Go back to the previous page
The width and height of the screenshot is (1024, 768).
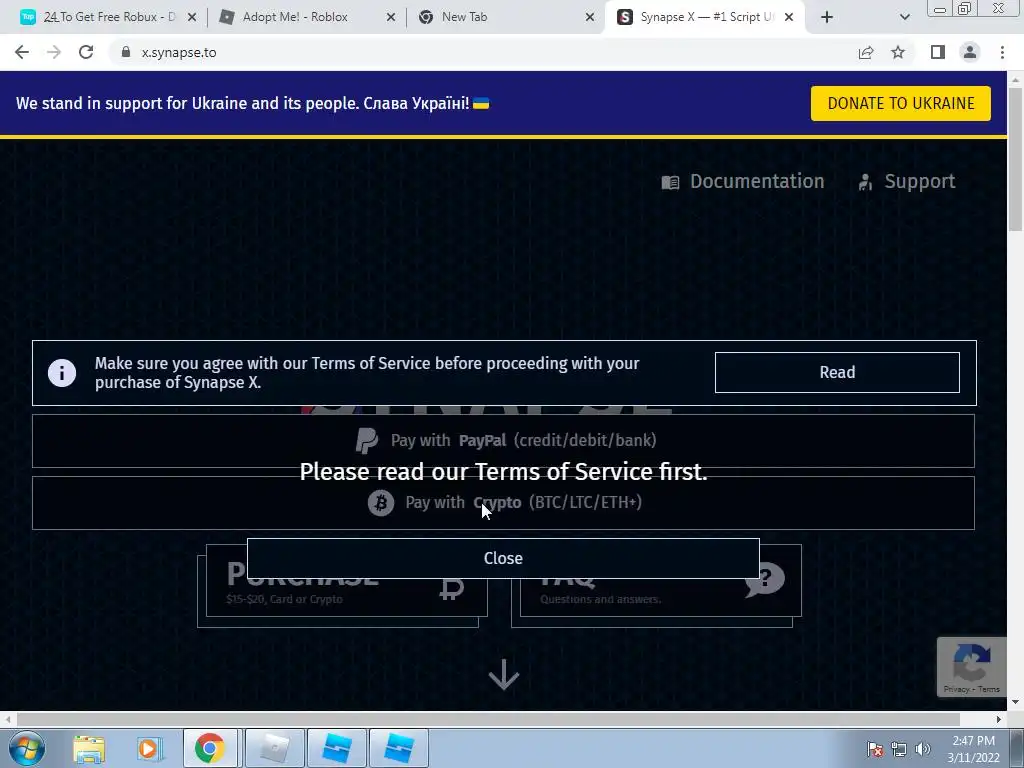tap(22, 52)
